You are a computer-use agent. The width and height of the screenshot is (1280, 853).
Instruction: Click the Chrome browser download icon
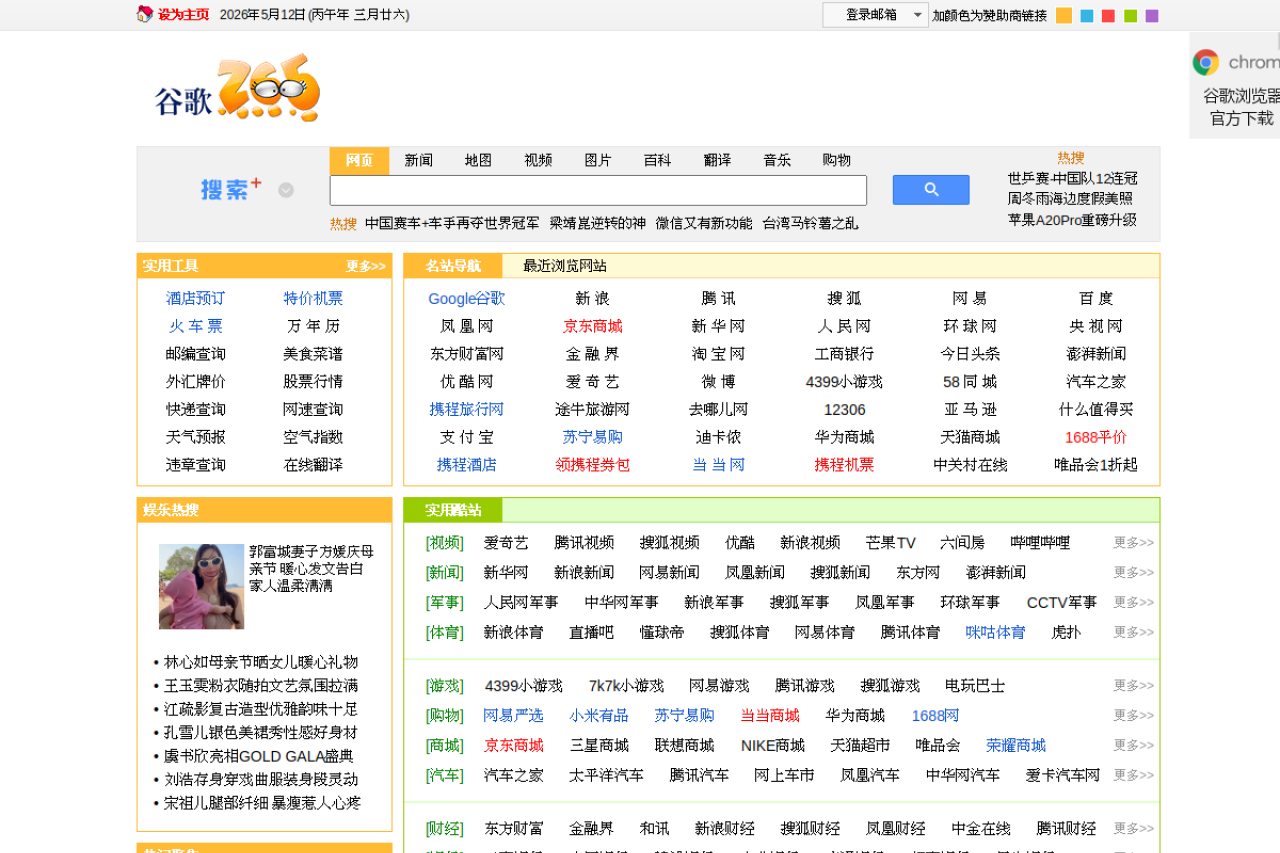pos(1206,62)
